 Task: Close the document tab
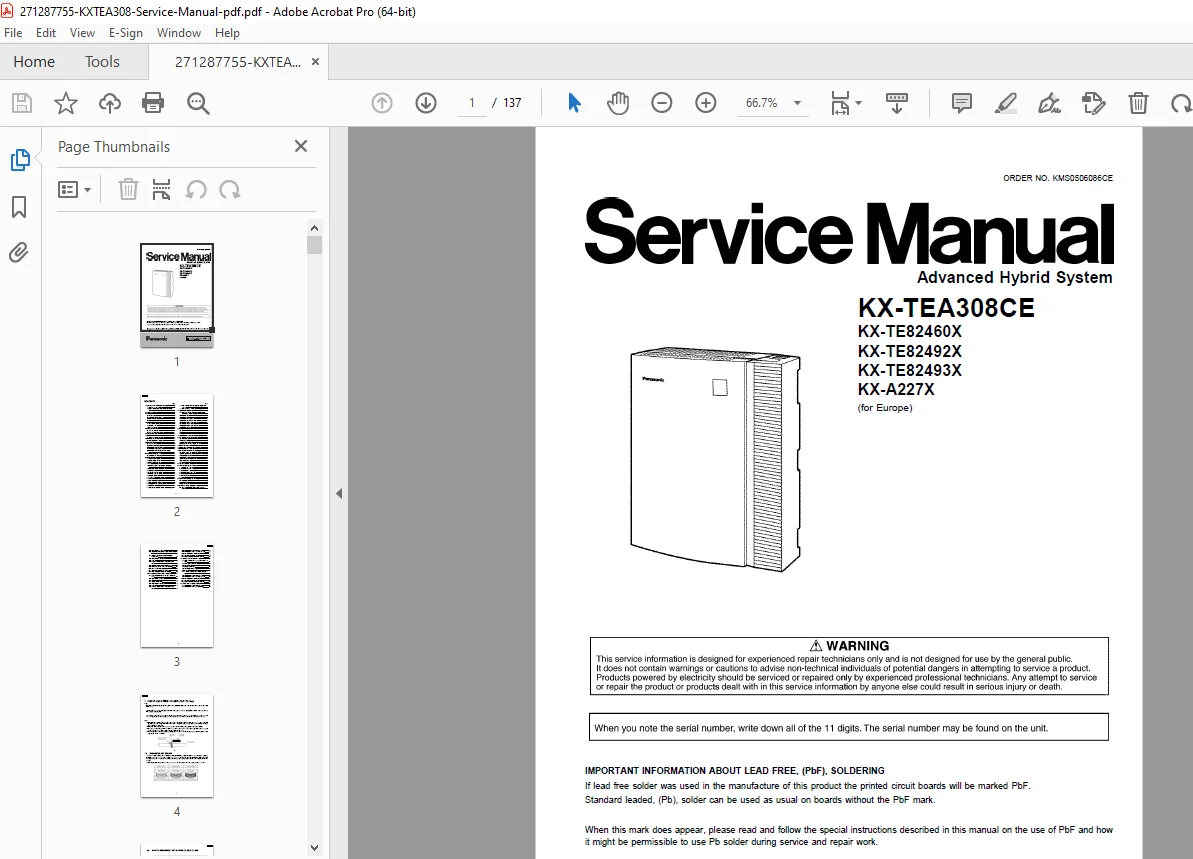316,62
